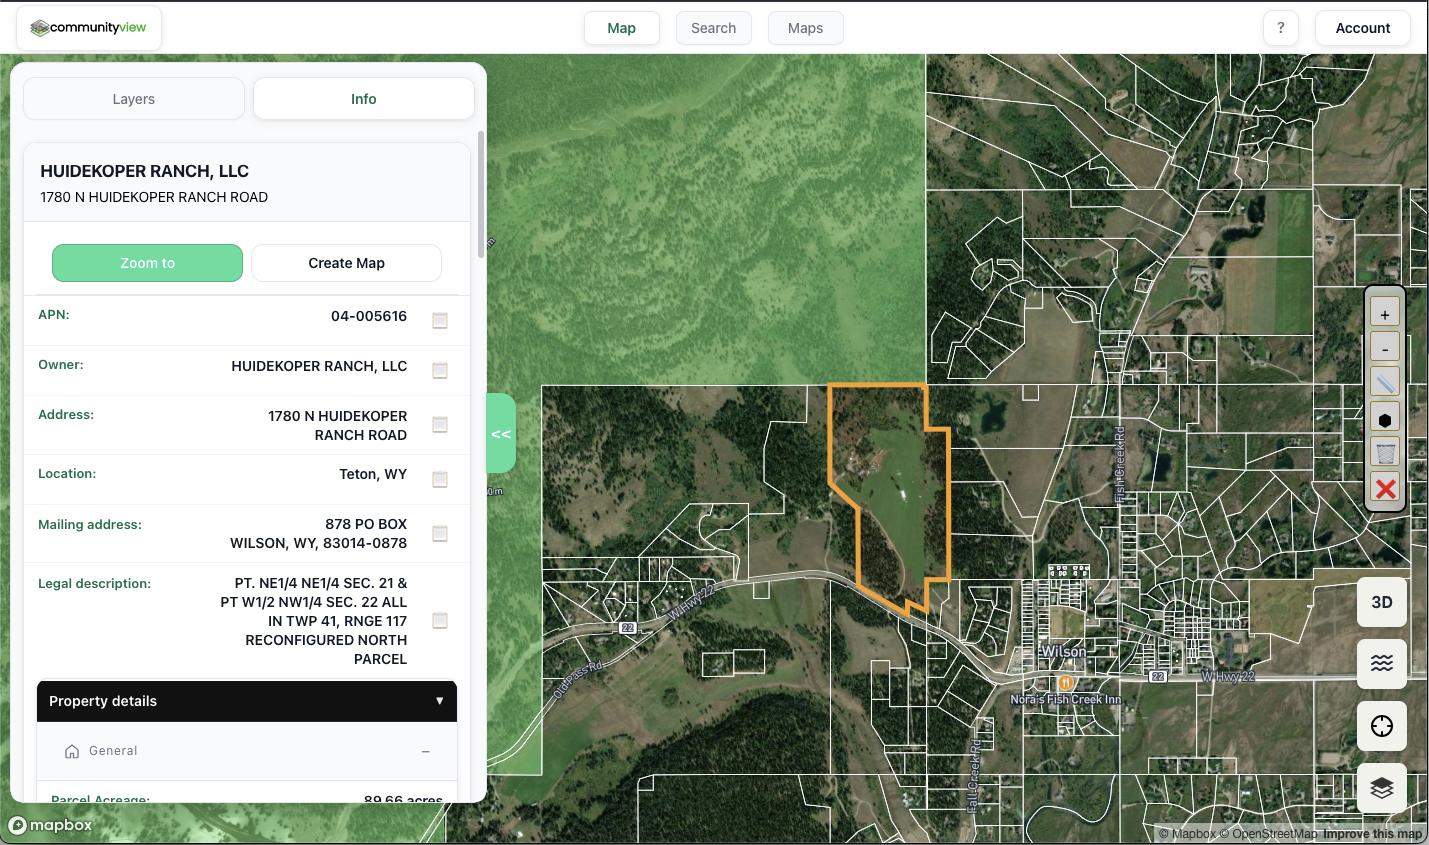Copy the APN value with clipboard icon
The image size is (1429, 845).
click(440, 320)
